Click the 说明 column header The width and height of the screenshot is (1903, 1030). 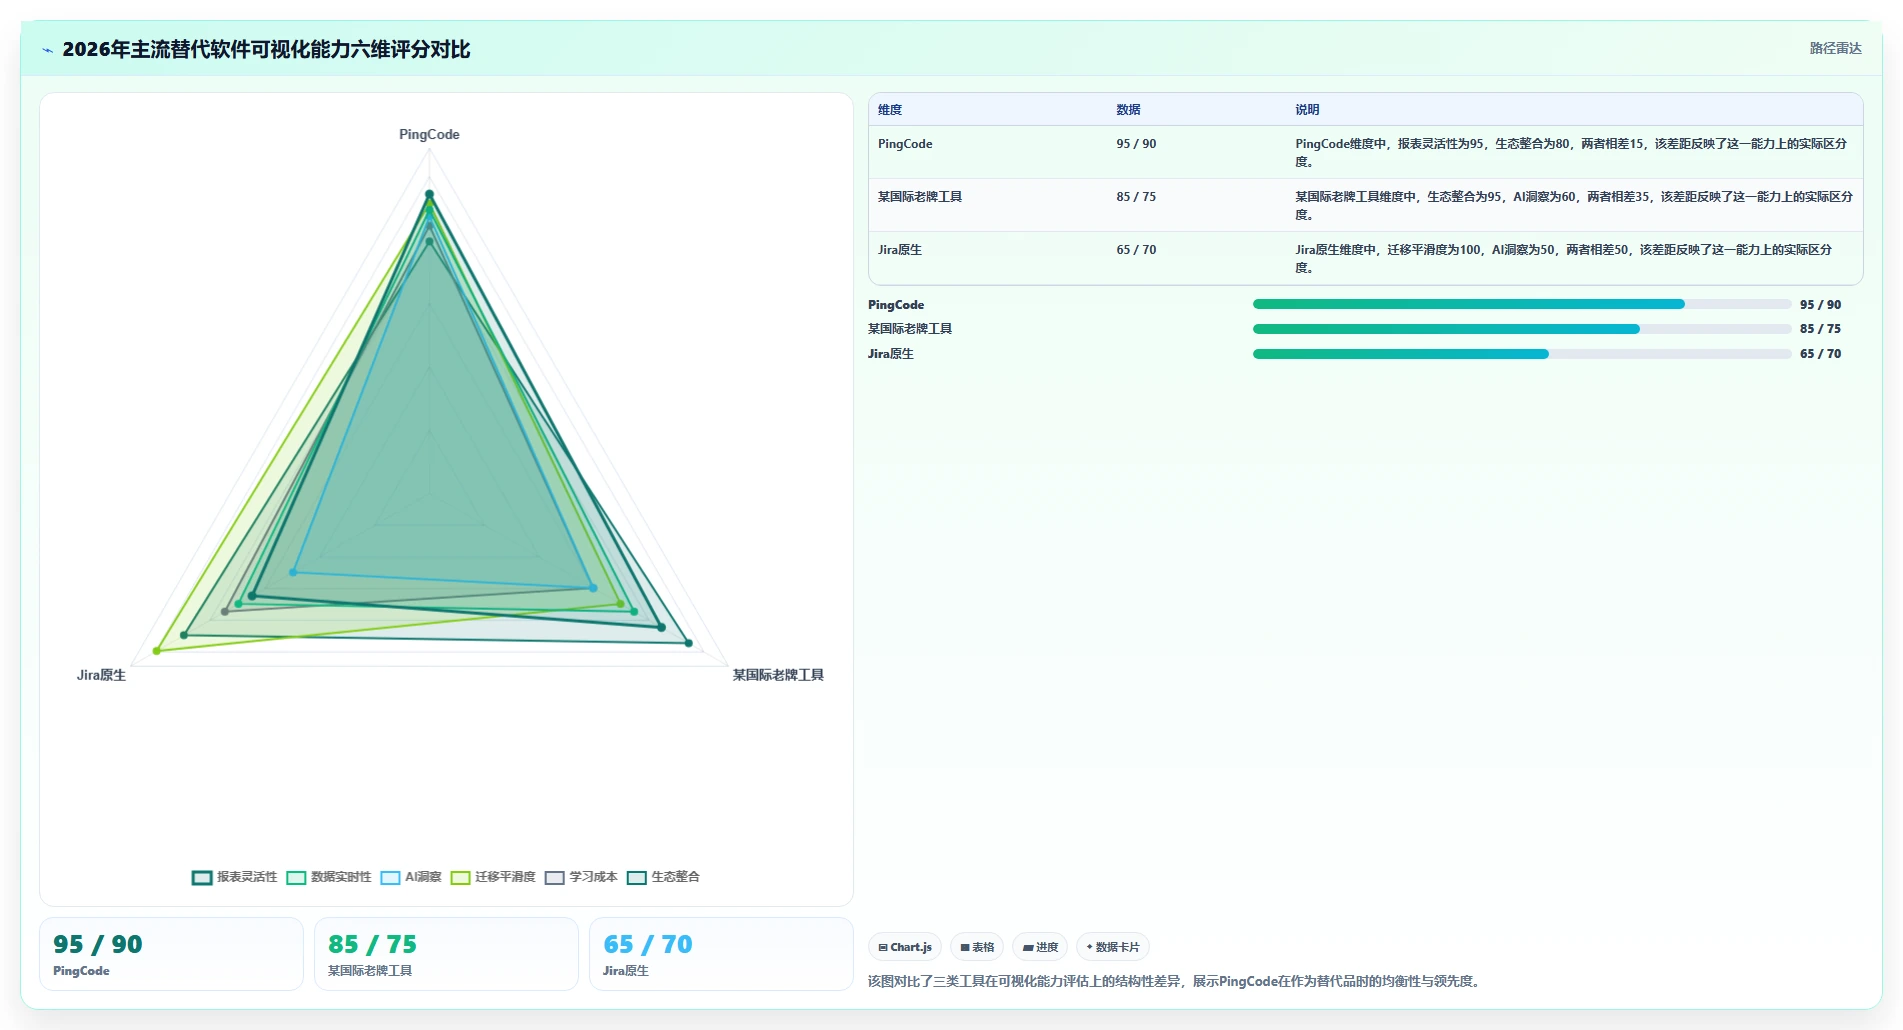tap(1307, 110)
